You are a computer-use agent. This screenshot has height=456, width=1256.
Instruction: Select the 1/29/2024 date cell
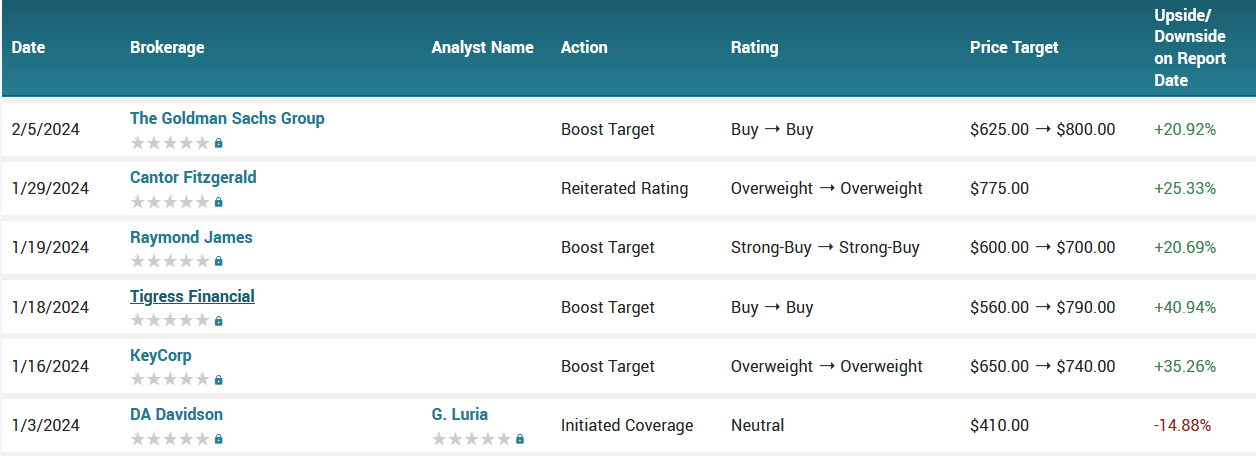(x=50, y=188)
